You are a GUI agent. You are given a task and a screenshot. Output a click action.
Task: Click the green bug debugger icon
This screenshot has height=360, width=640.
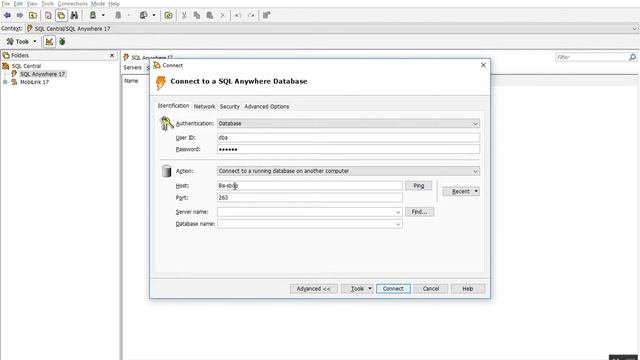coord(62,42)
